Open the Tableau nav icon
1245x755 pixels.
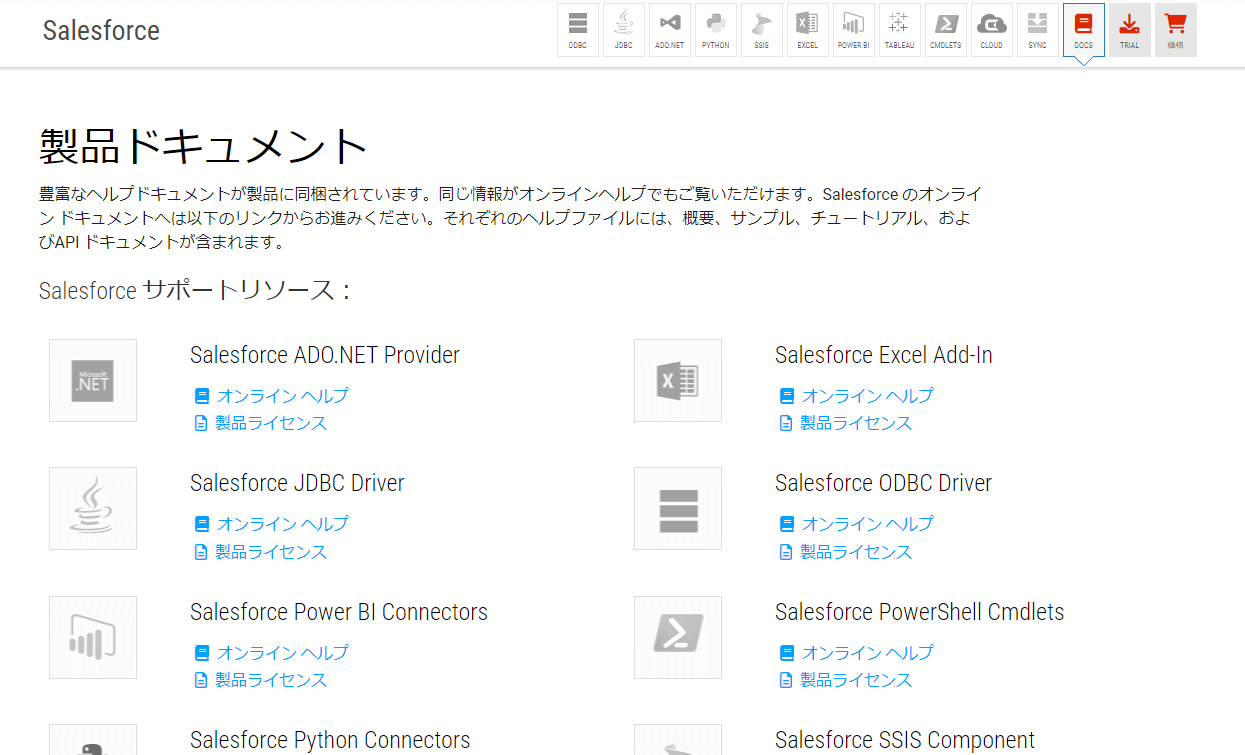(900, 30)
